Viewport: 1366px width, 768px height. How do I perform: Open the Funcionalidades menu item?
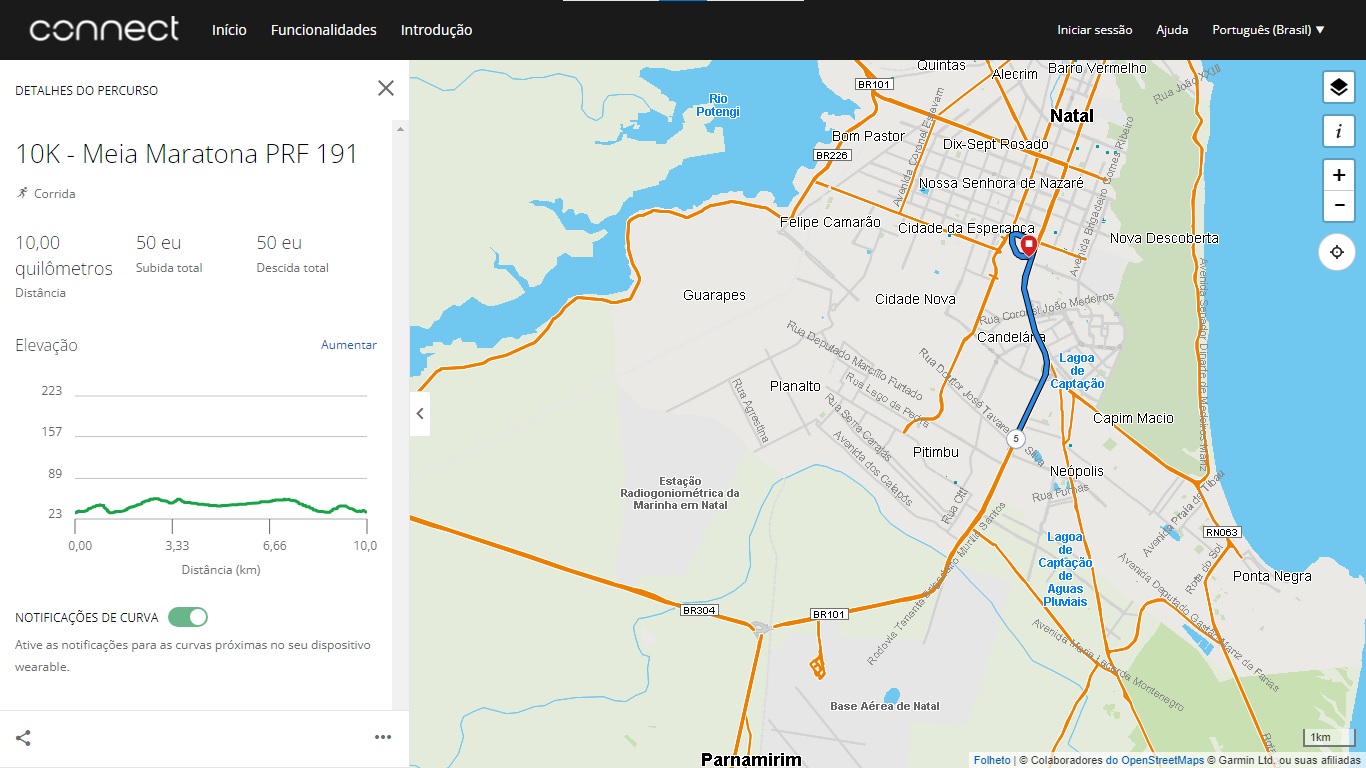pos(323,30)
